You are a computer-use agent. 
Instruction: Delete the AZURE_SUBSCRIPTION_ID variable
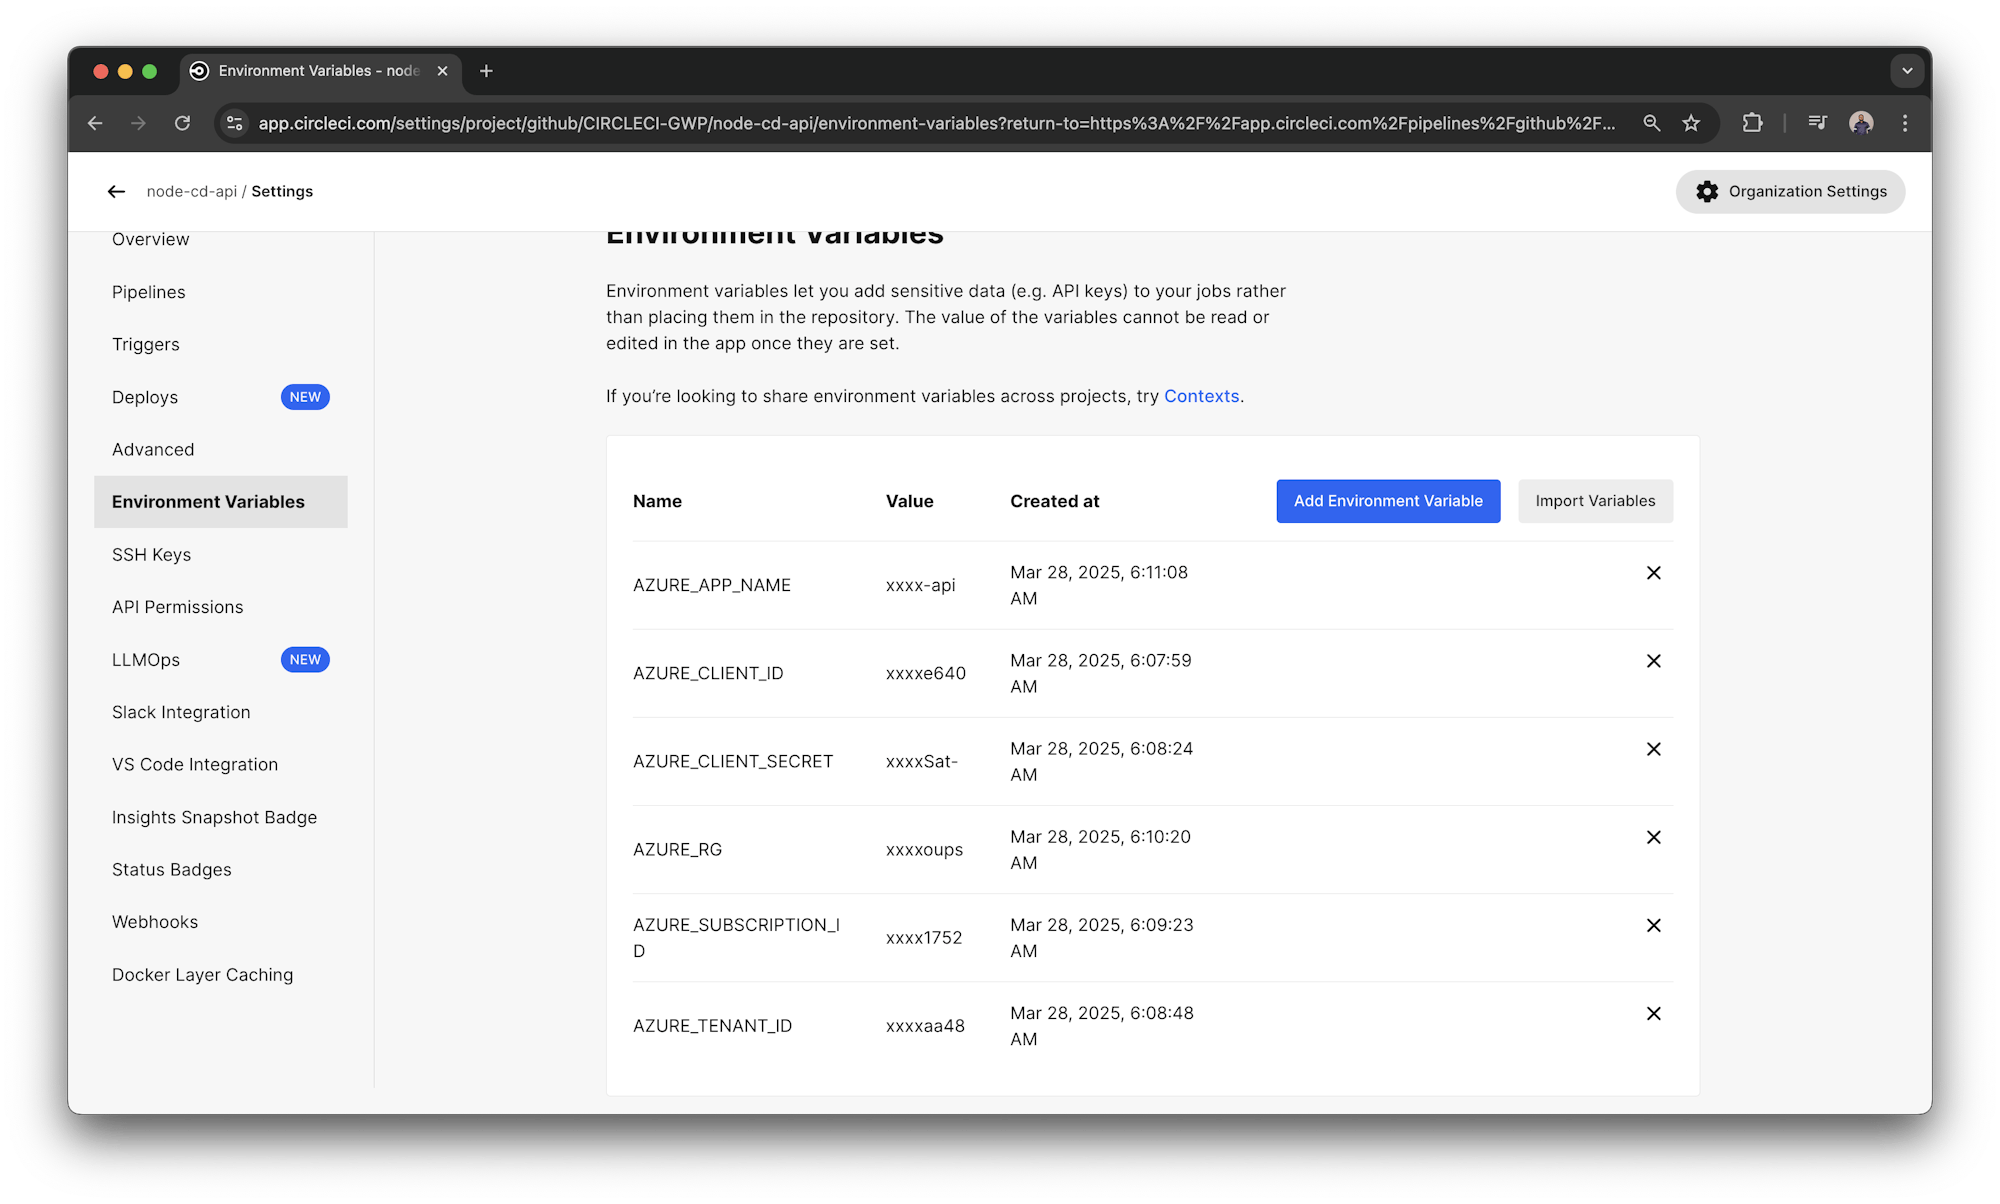click(1654, 925)
